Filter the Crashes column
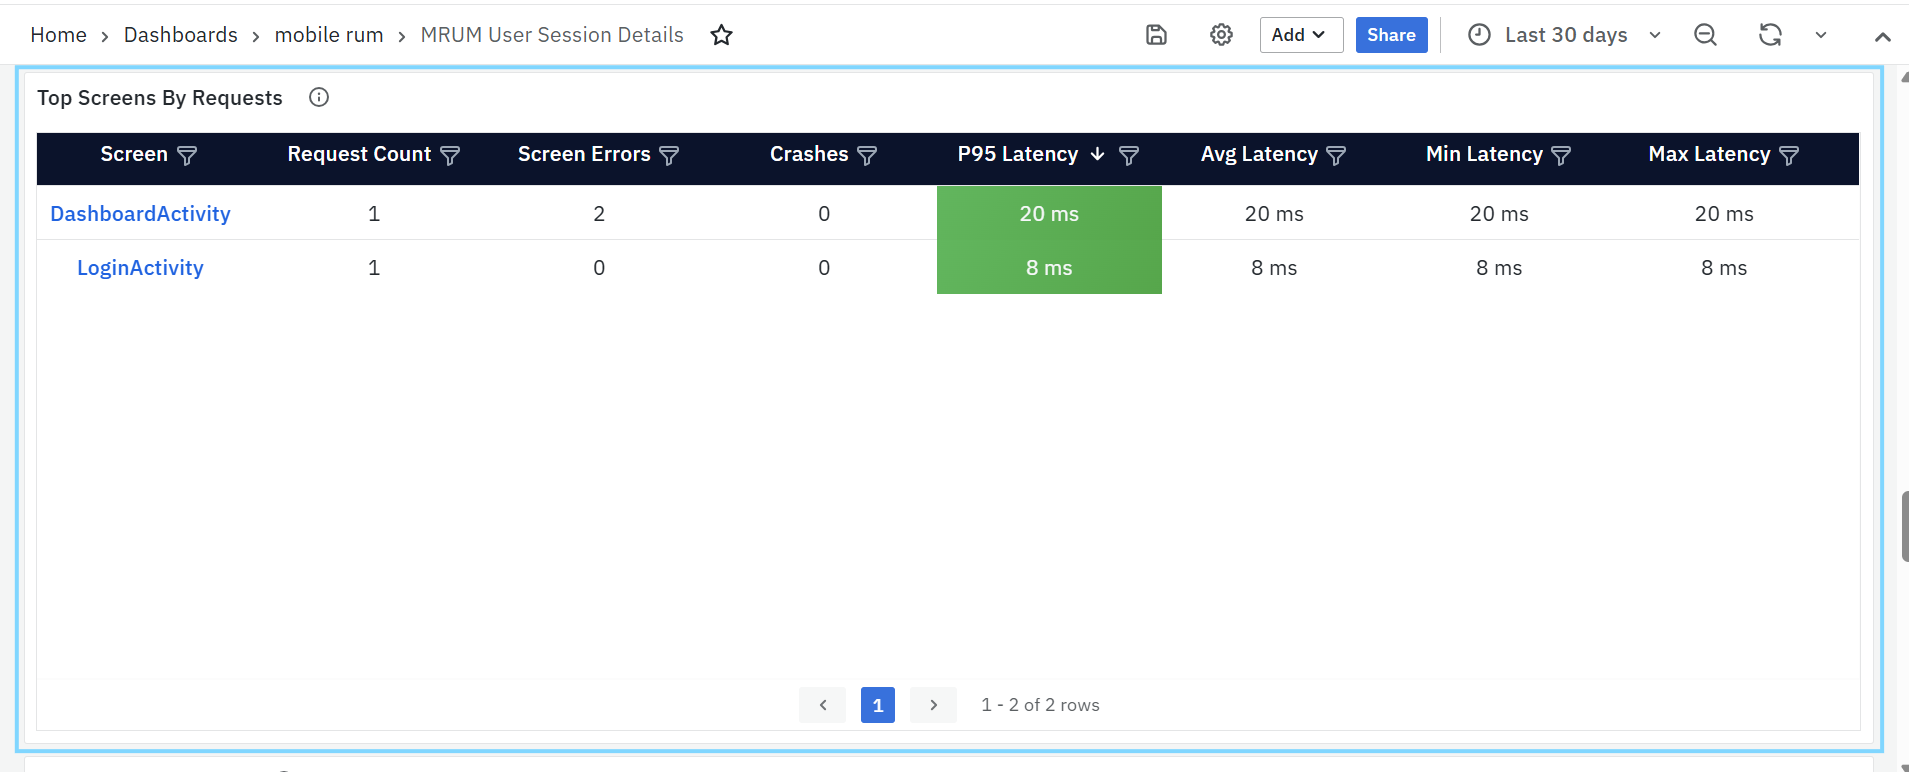Viewport: 1909px width, 772px height. [867, 155]
